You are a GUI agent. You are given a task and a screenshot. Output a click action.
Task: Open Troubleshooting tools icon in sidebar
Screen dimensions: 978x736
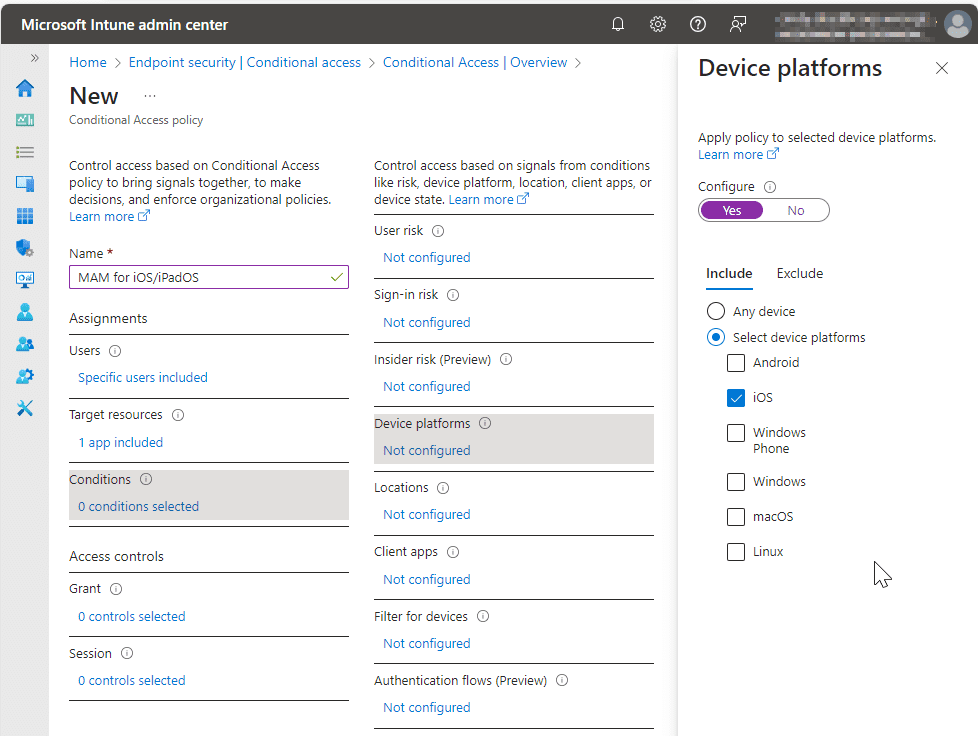point(25,408)
